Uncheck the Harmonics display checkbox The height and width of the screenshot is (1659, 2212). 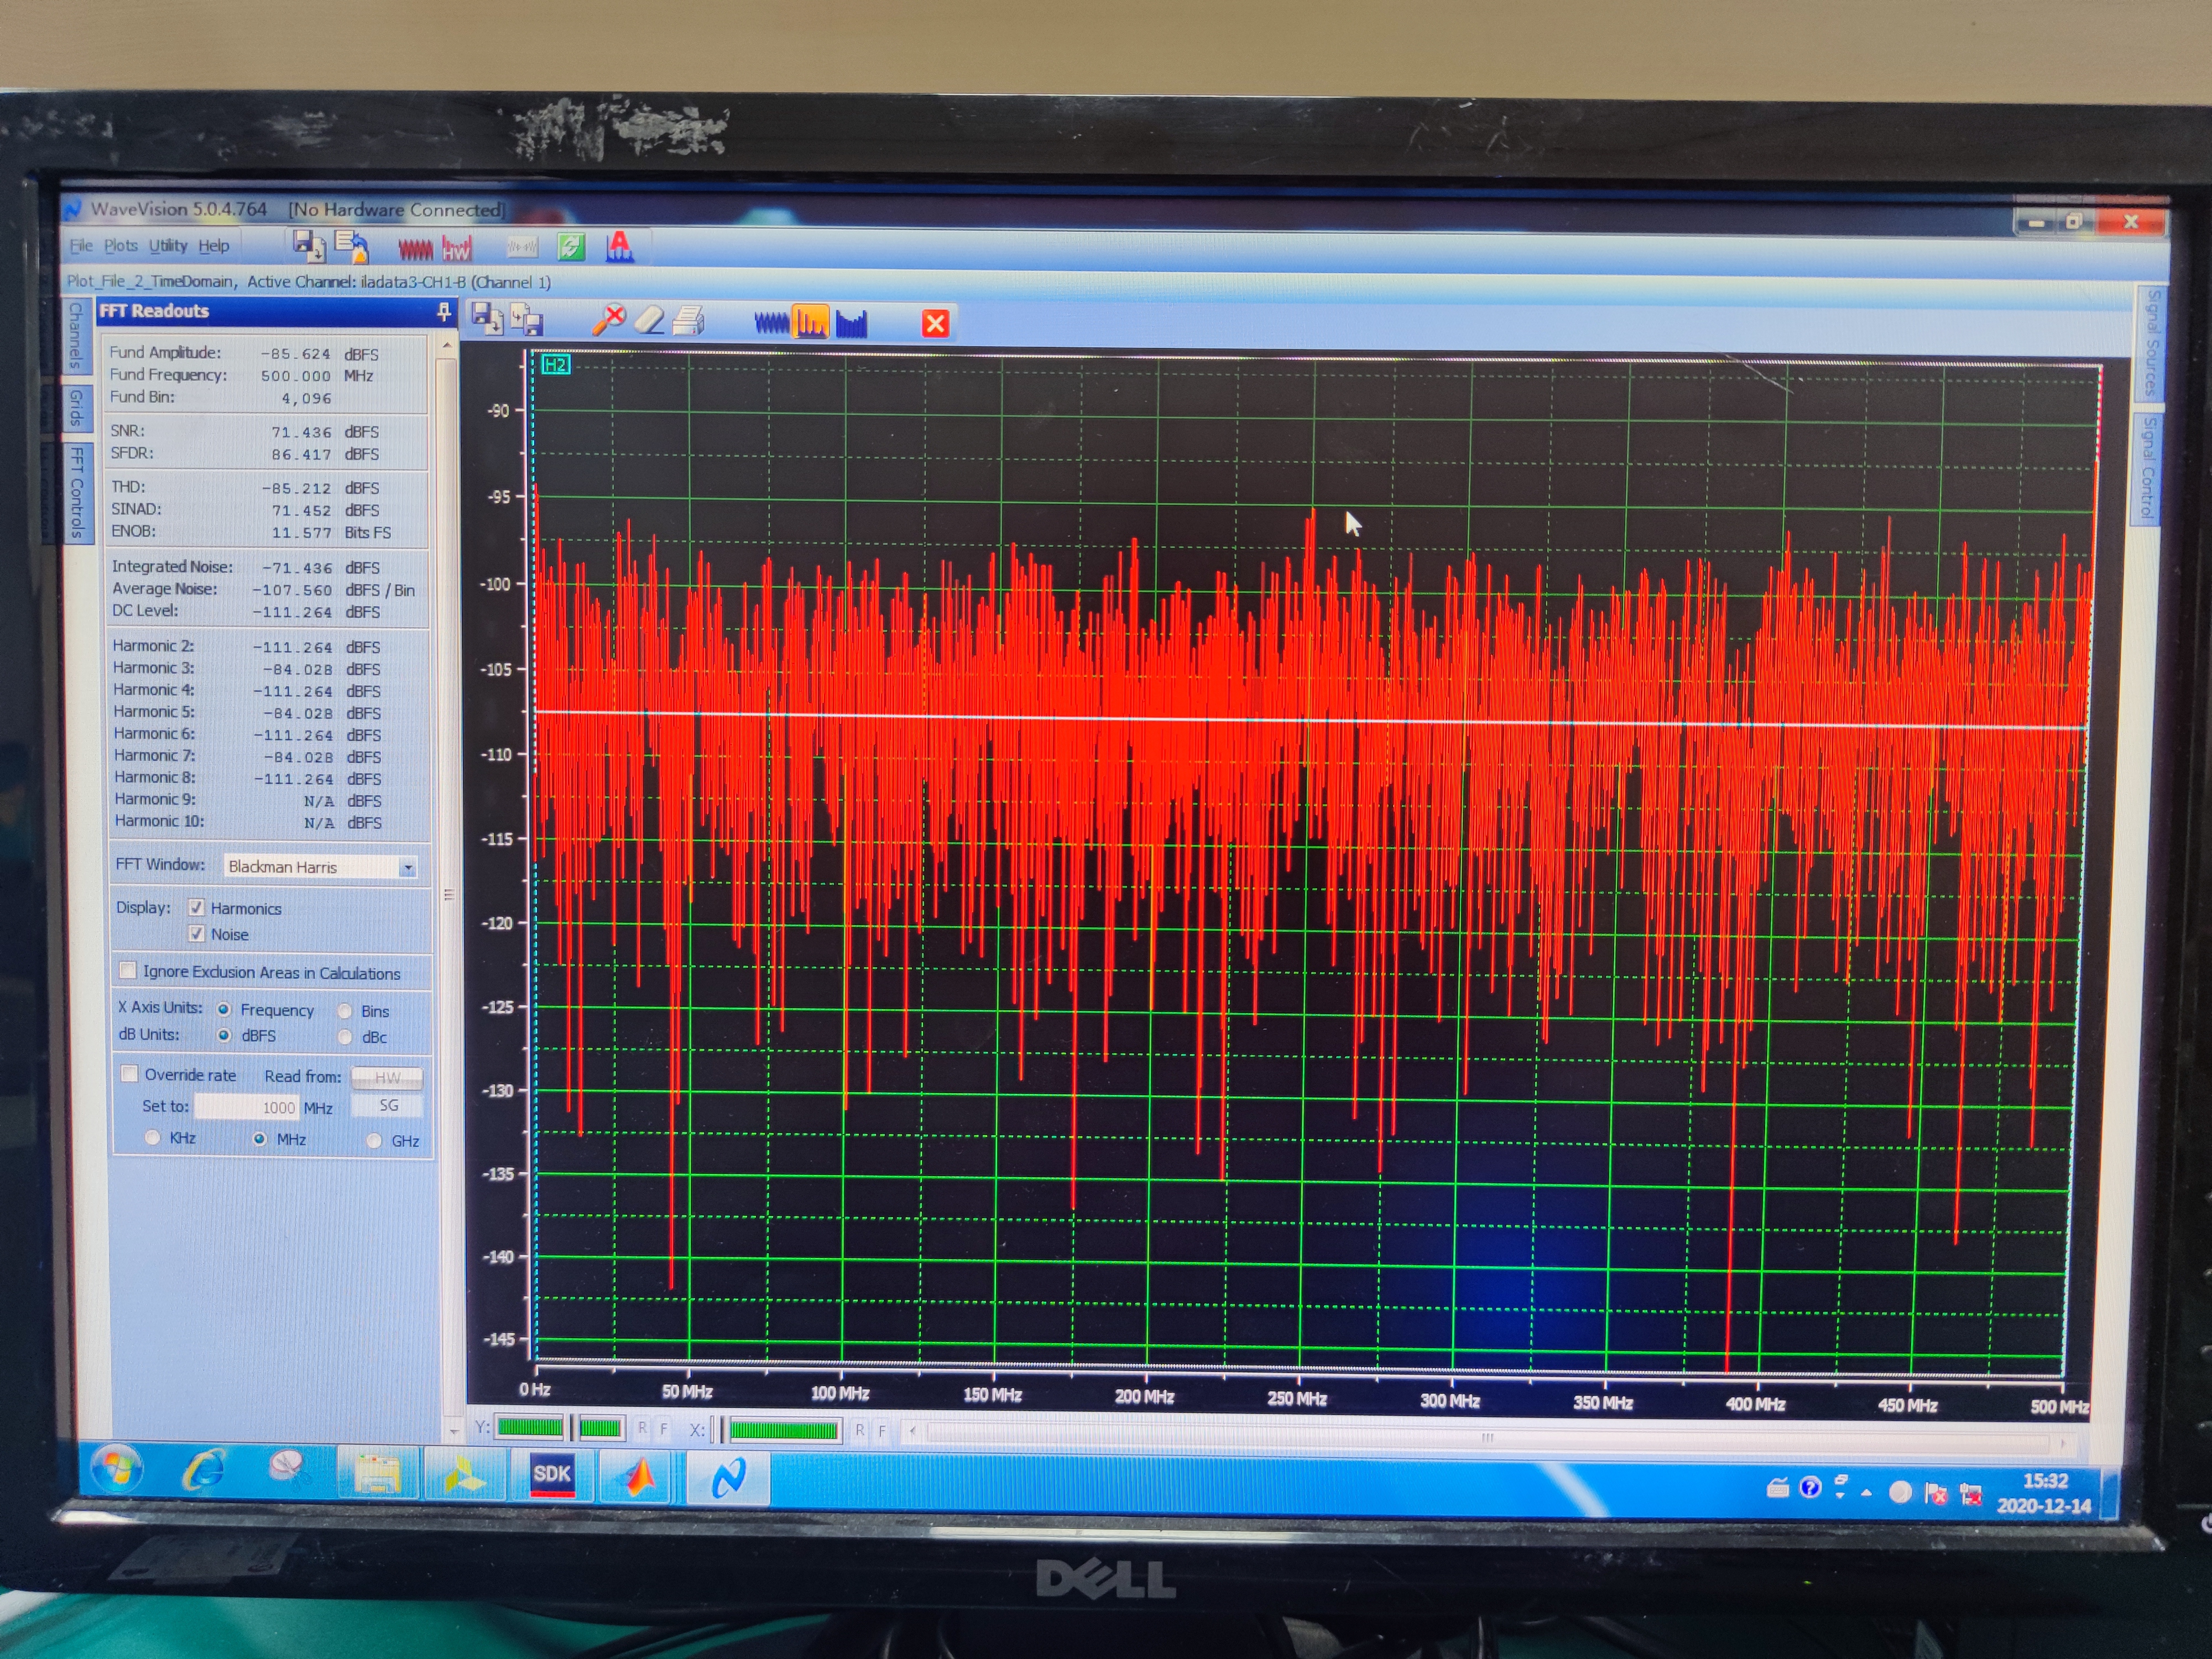pyautogui.click(x=197, y=908)
